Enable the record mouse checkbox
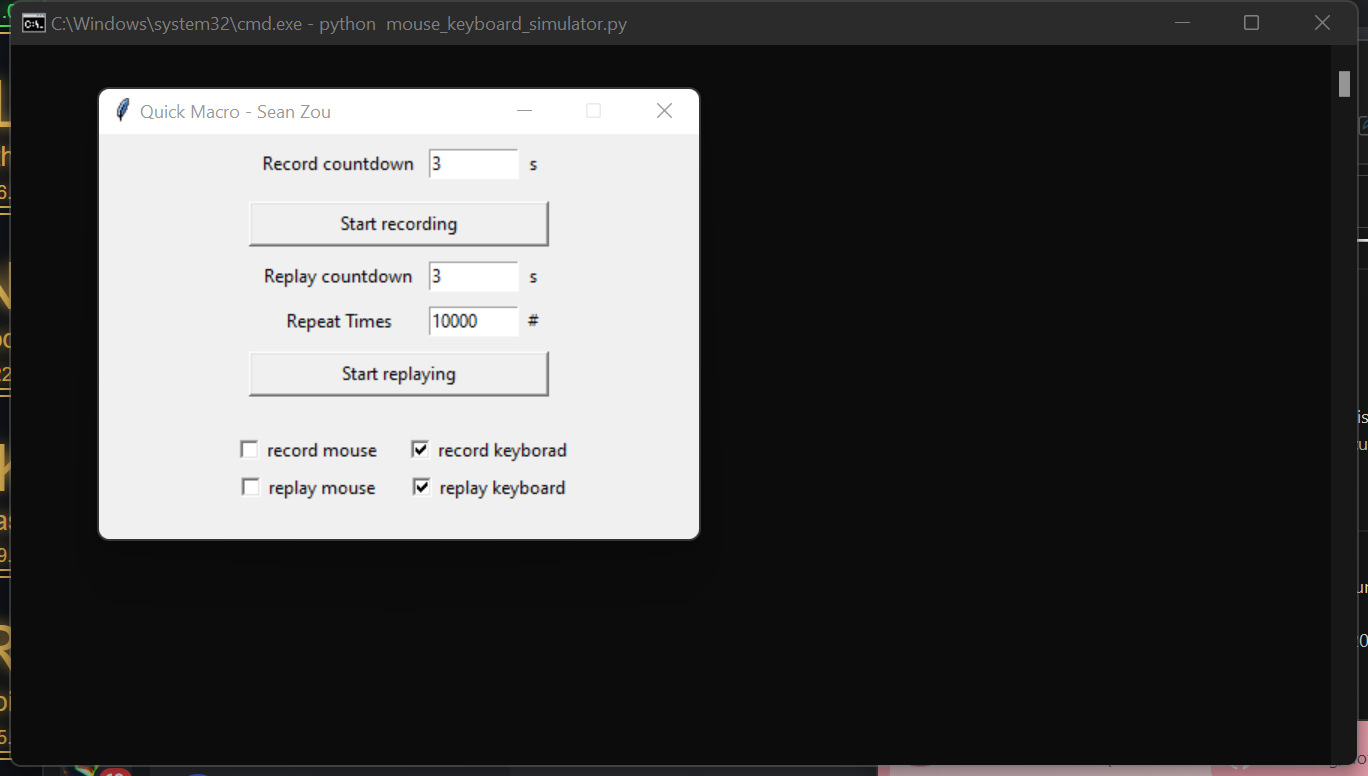 pyautogui.click(x=250, y=450)
